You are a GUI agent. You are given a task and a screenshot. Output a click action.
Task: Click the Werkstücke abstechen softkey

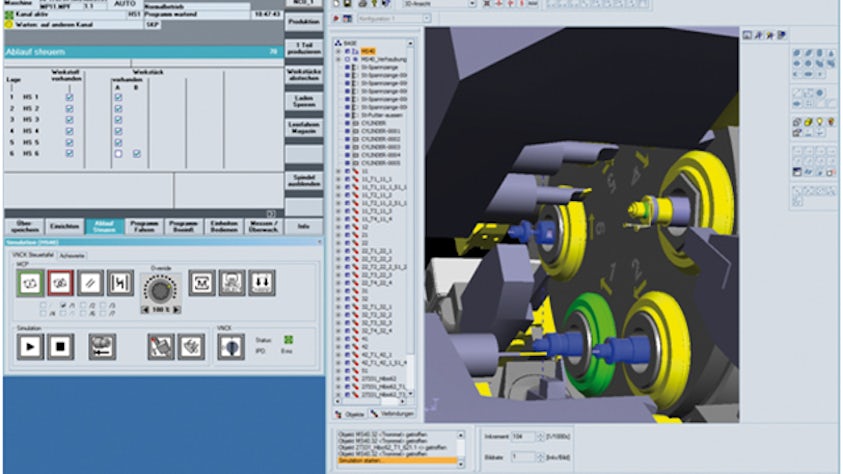(x=304, y=74)
